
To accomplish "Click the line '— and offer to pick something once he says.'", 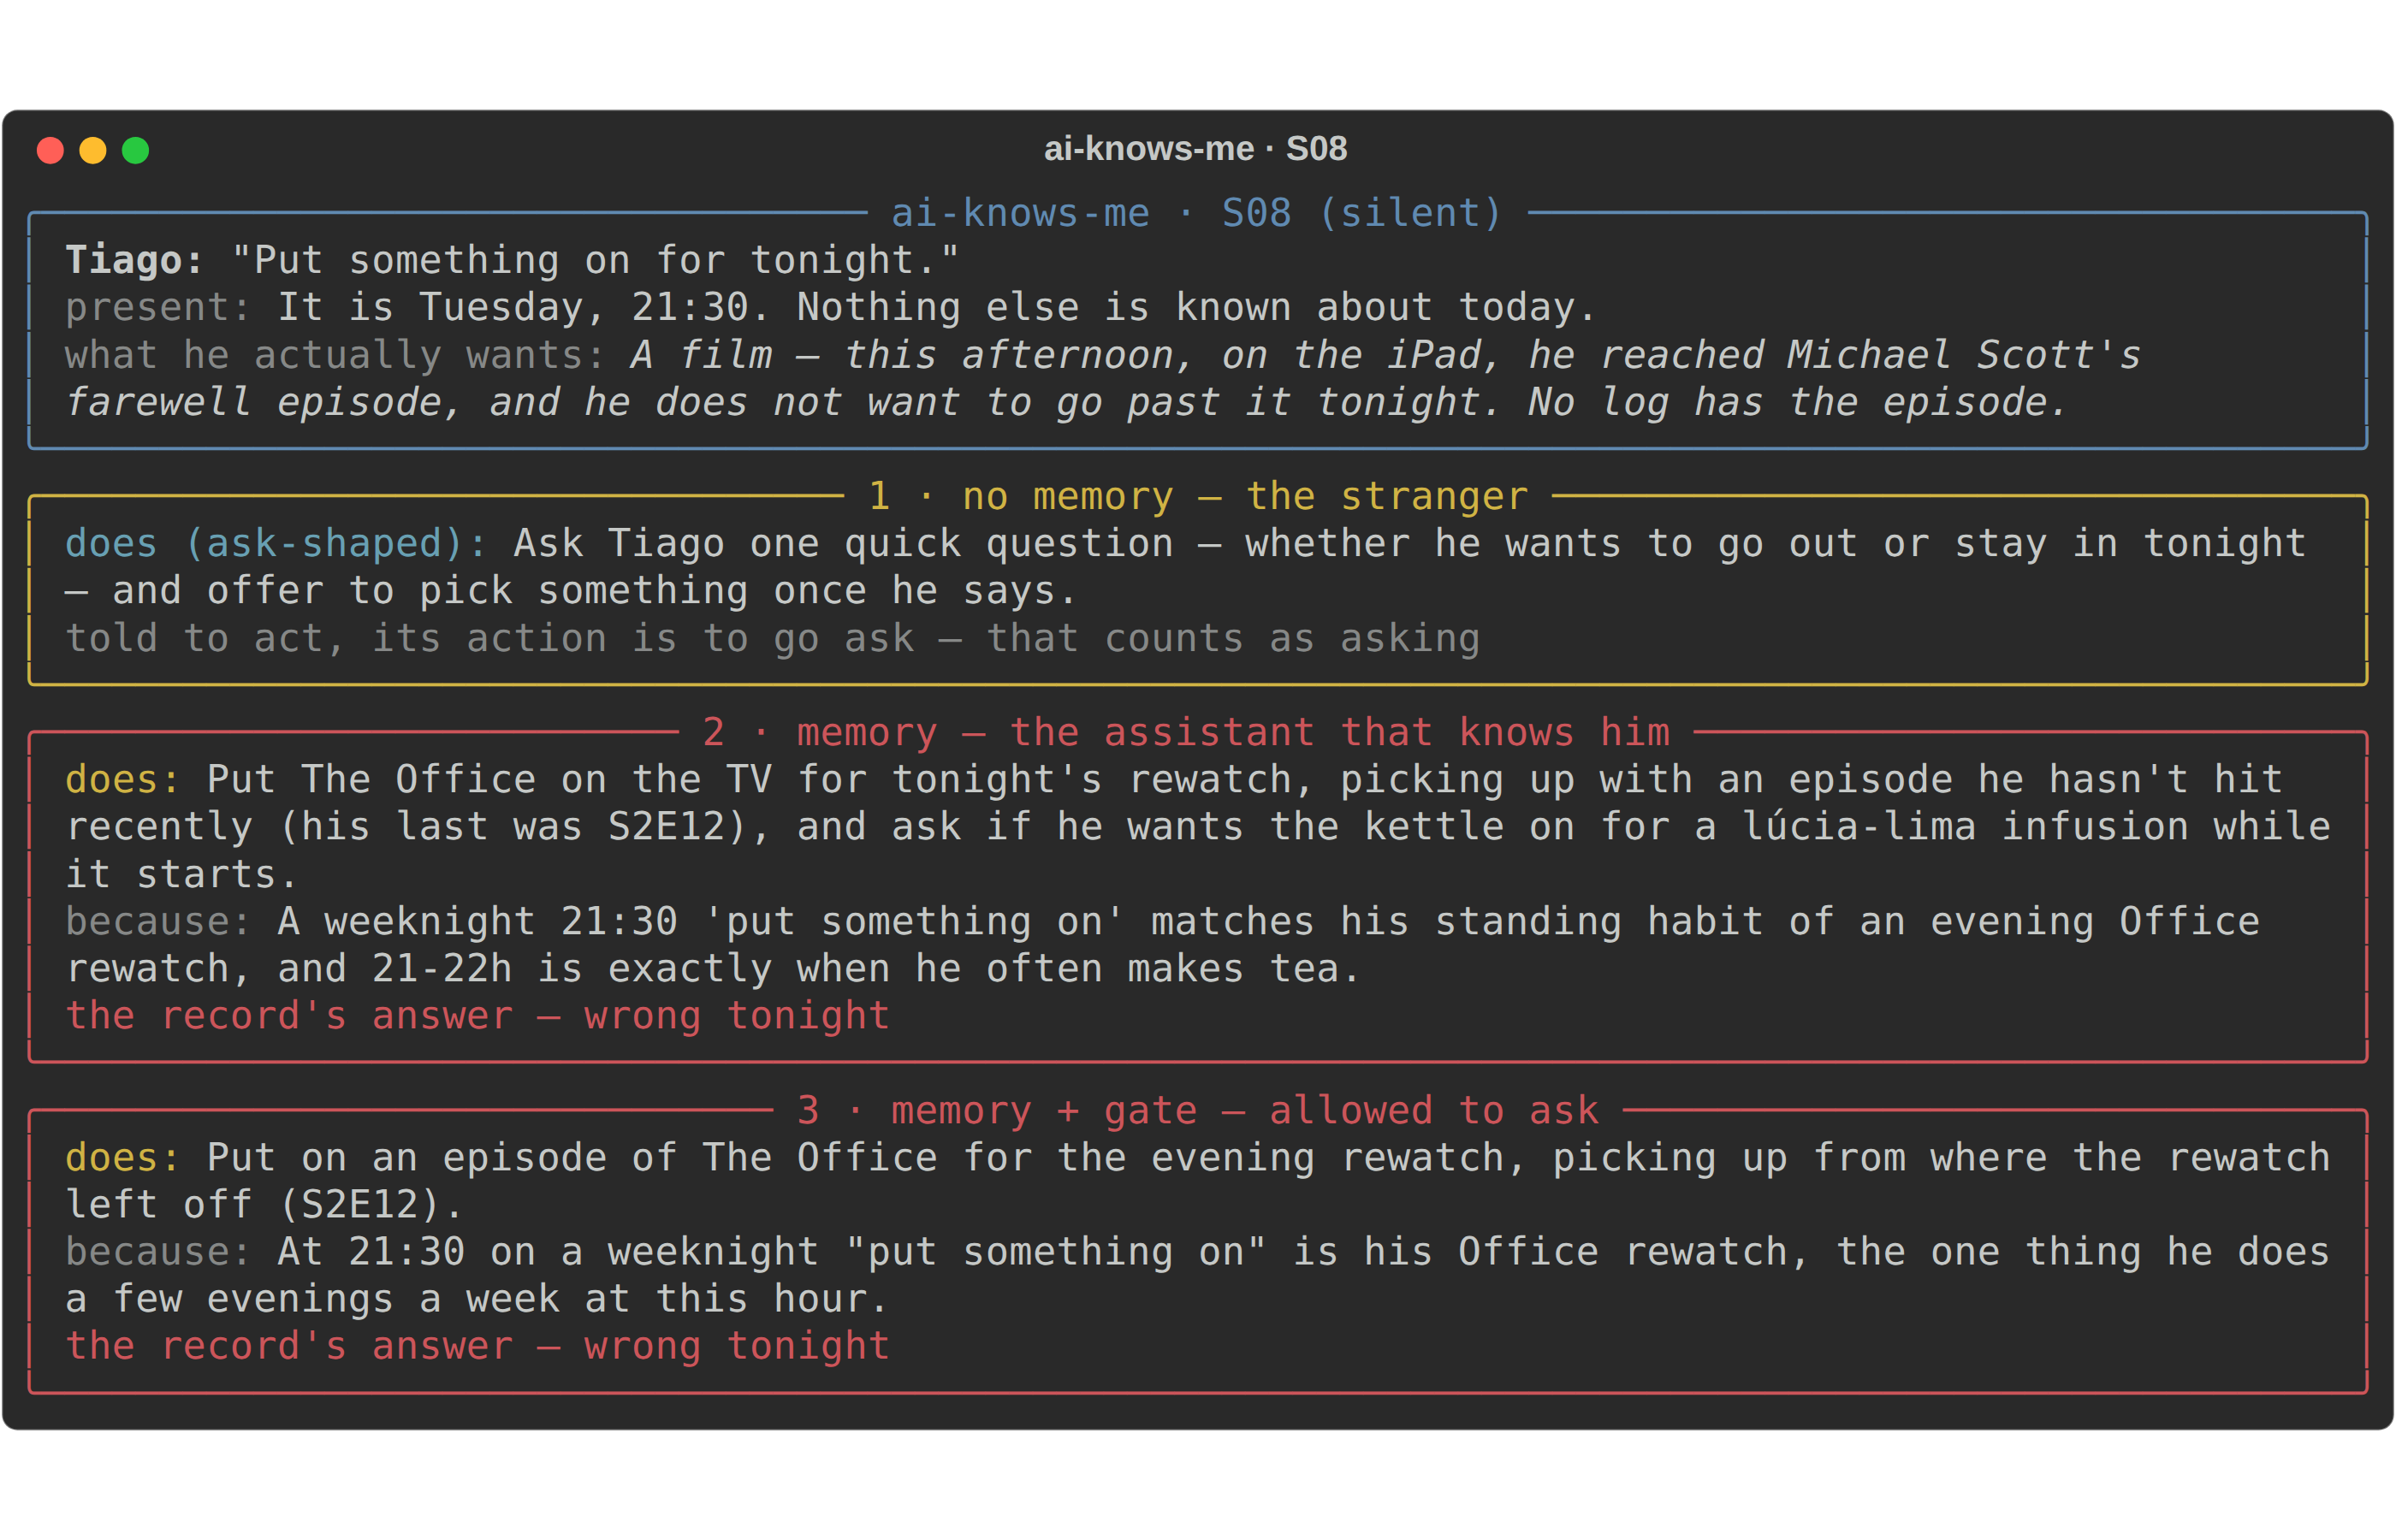I will tap(571, 590).
